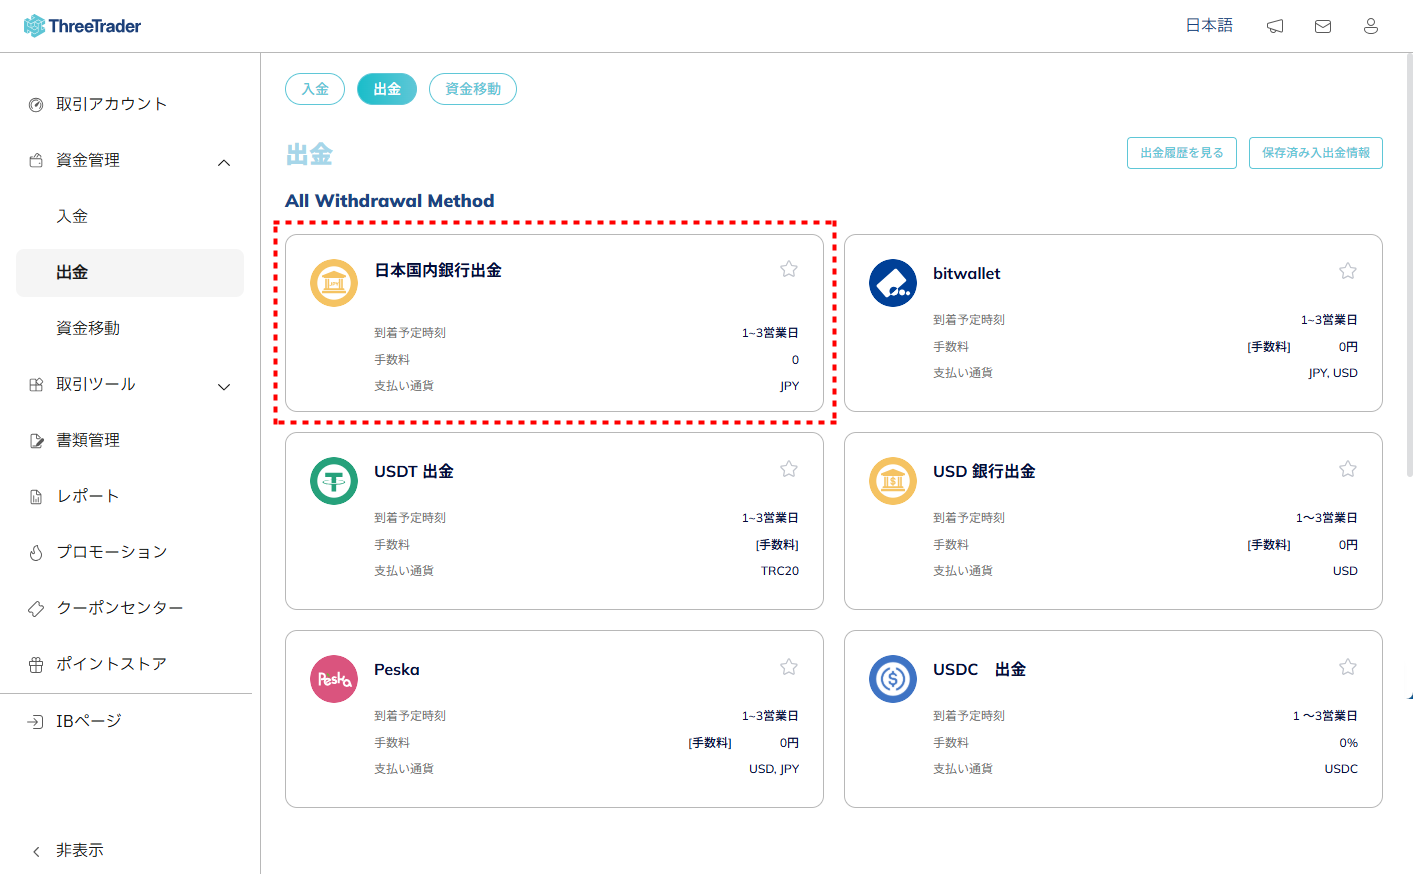Select the 日本国内銀行出金 card title
Viewport: 1413px width, 874px height.
(438, 271)
